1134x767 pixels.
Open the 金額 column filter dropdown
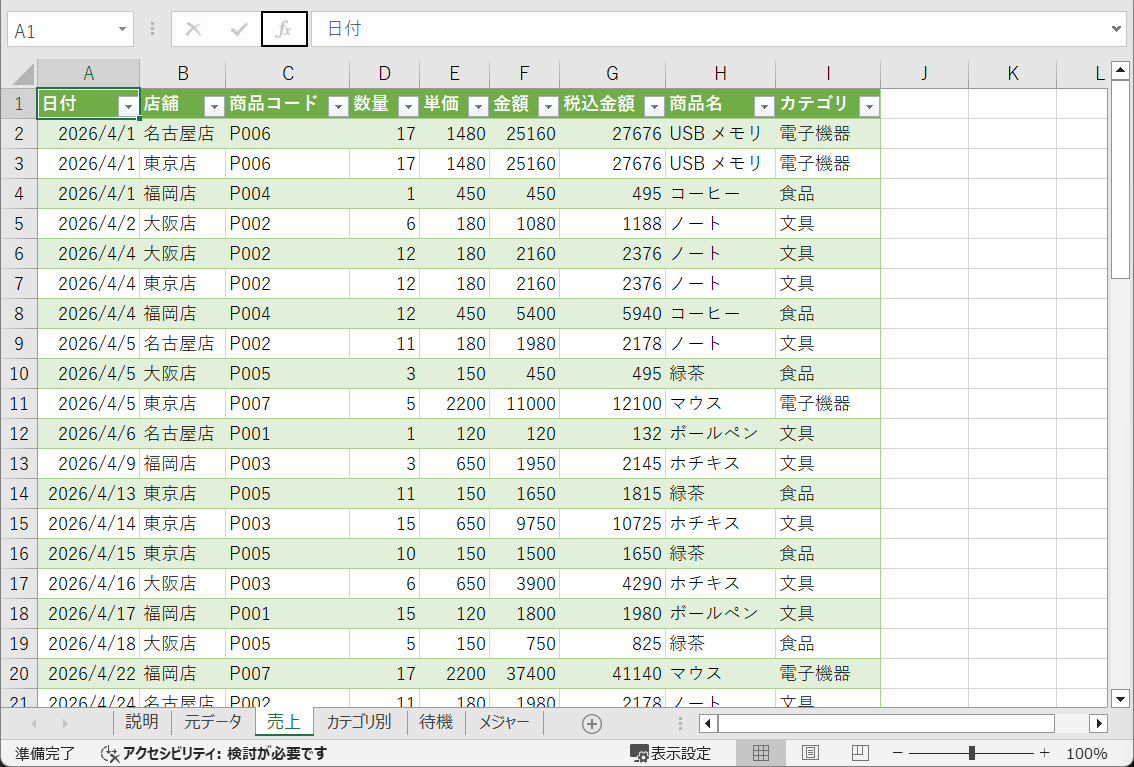click(548, 107)
